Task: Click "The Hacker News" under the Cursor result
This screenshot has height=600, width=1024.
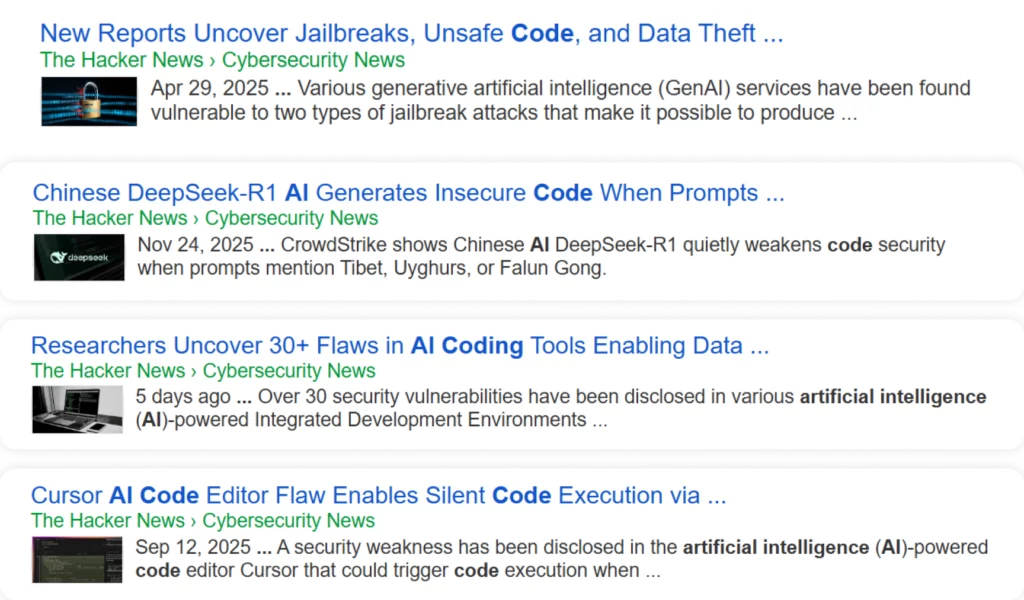Action: coord(108,521)
